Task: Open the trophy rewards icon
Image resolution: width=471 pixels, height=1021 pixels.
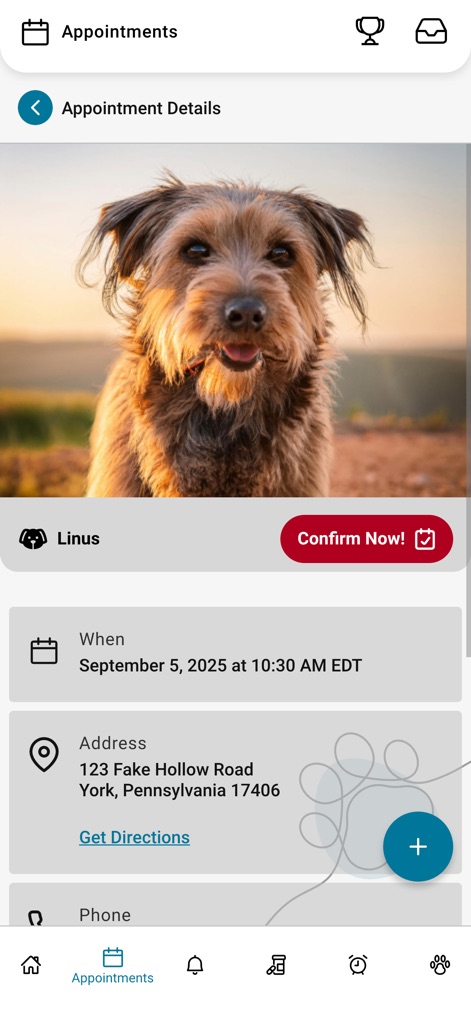Action: (x=369, y=31)
